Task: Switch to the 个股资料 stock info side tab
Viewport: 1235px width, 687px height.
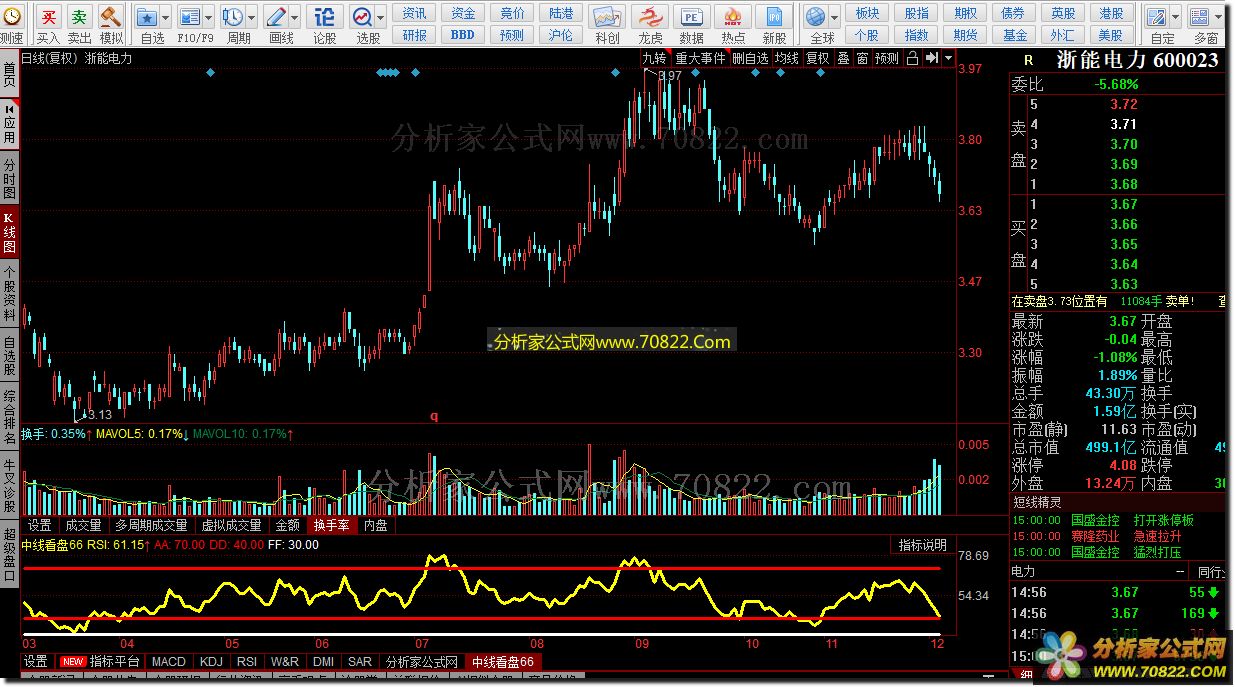Action: (x=9, y=292)
